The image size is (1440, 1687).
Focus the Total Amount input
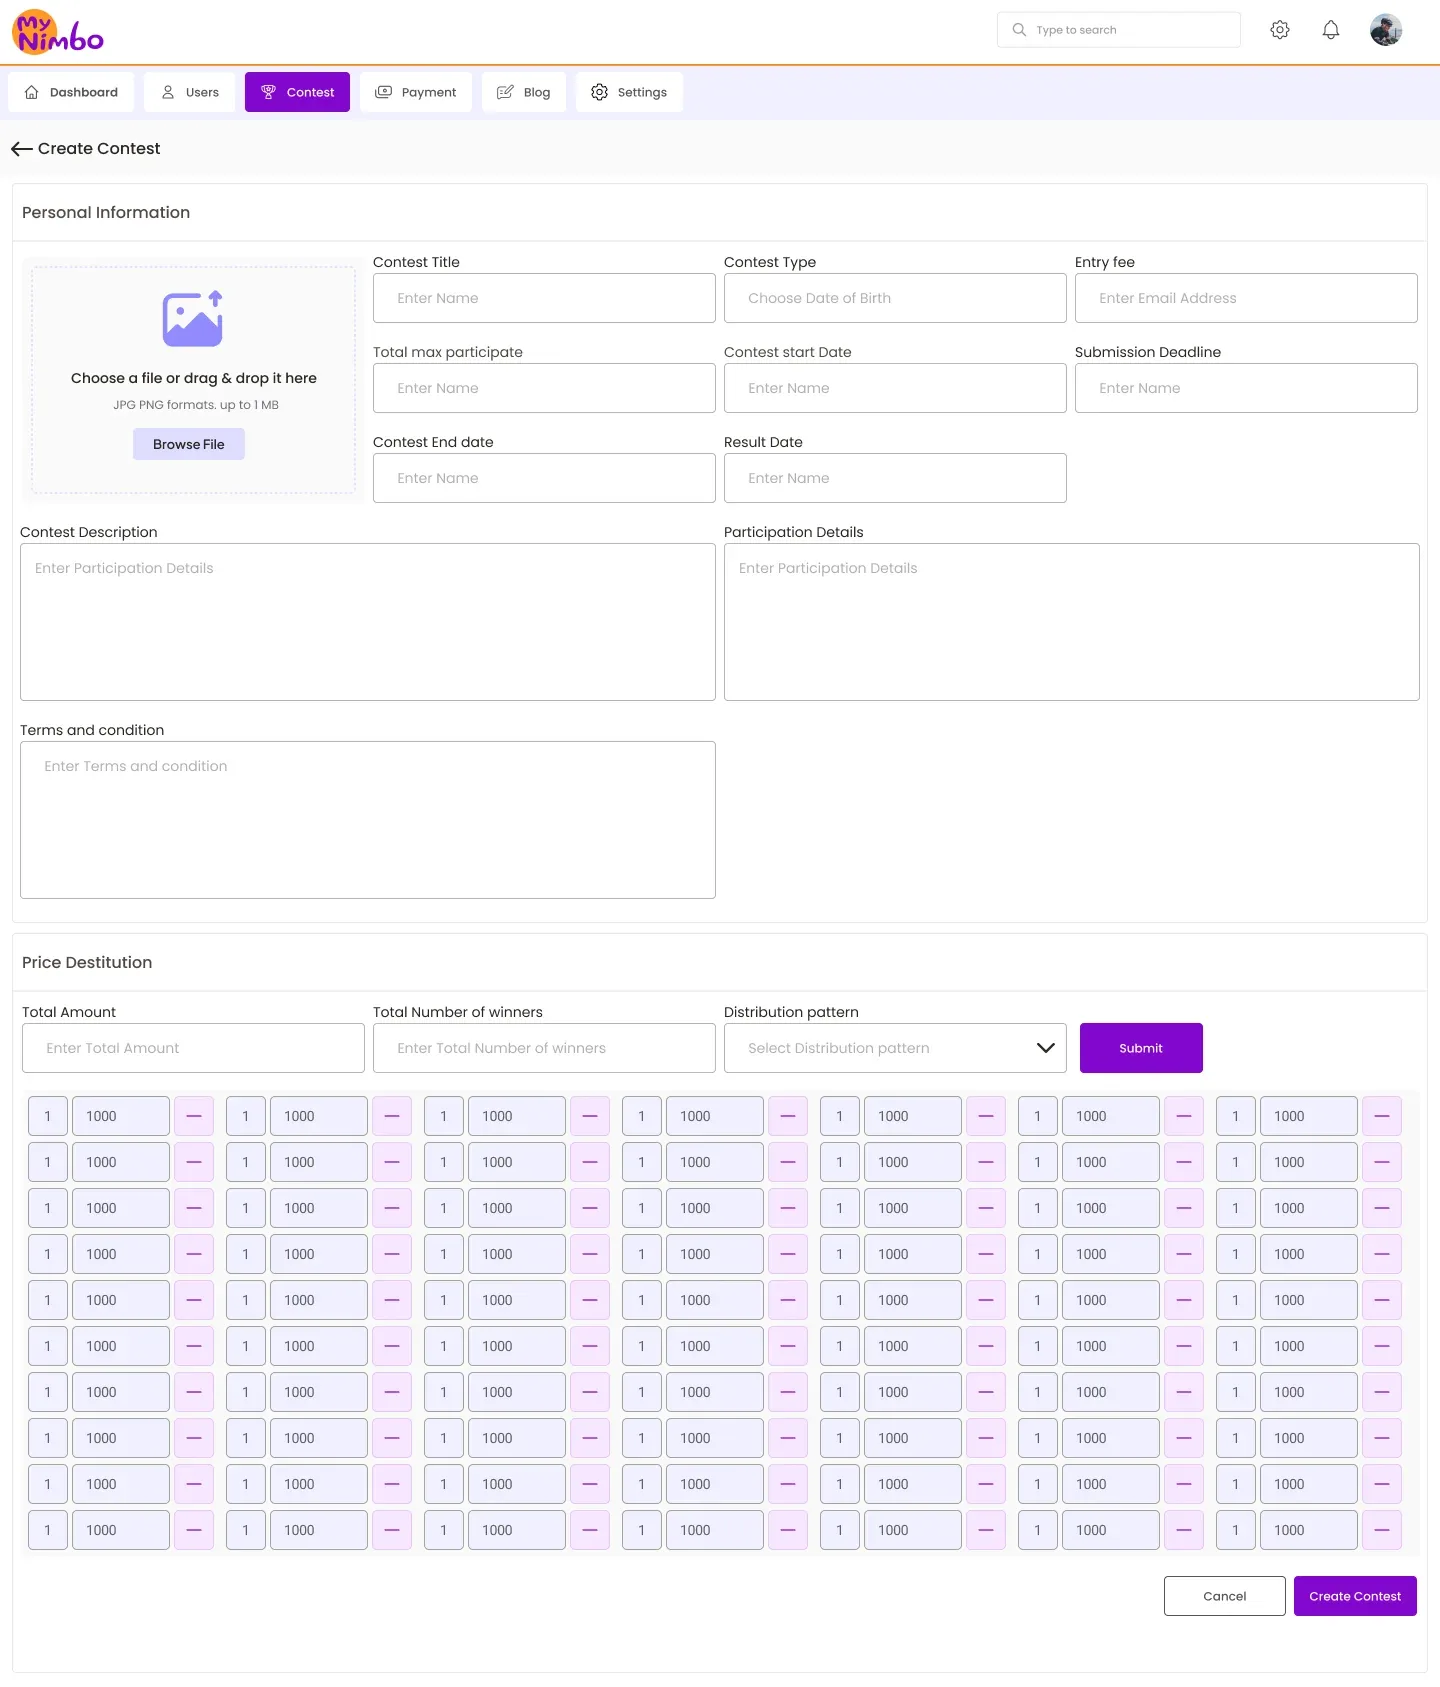tap(193, 1048)
